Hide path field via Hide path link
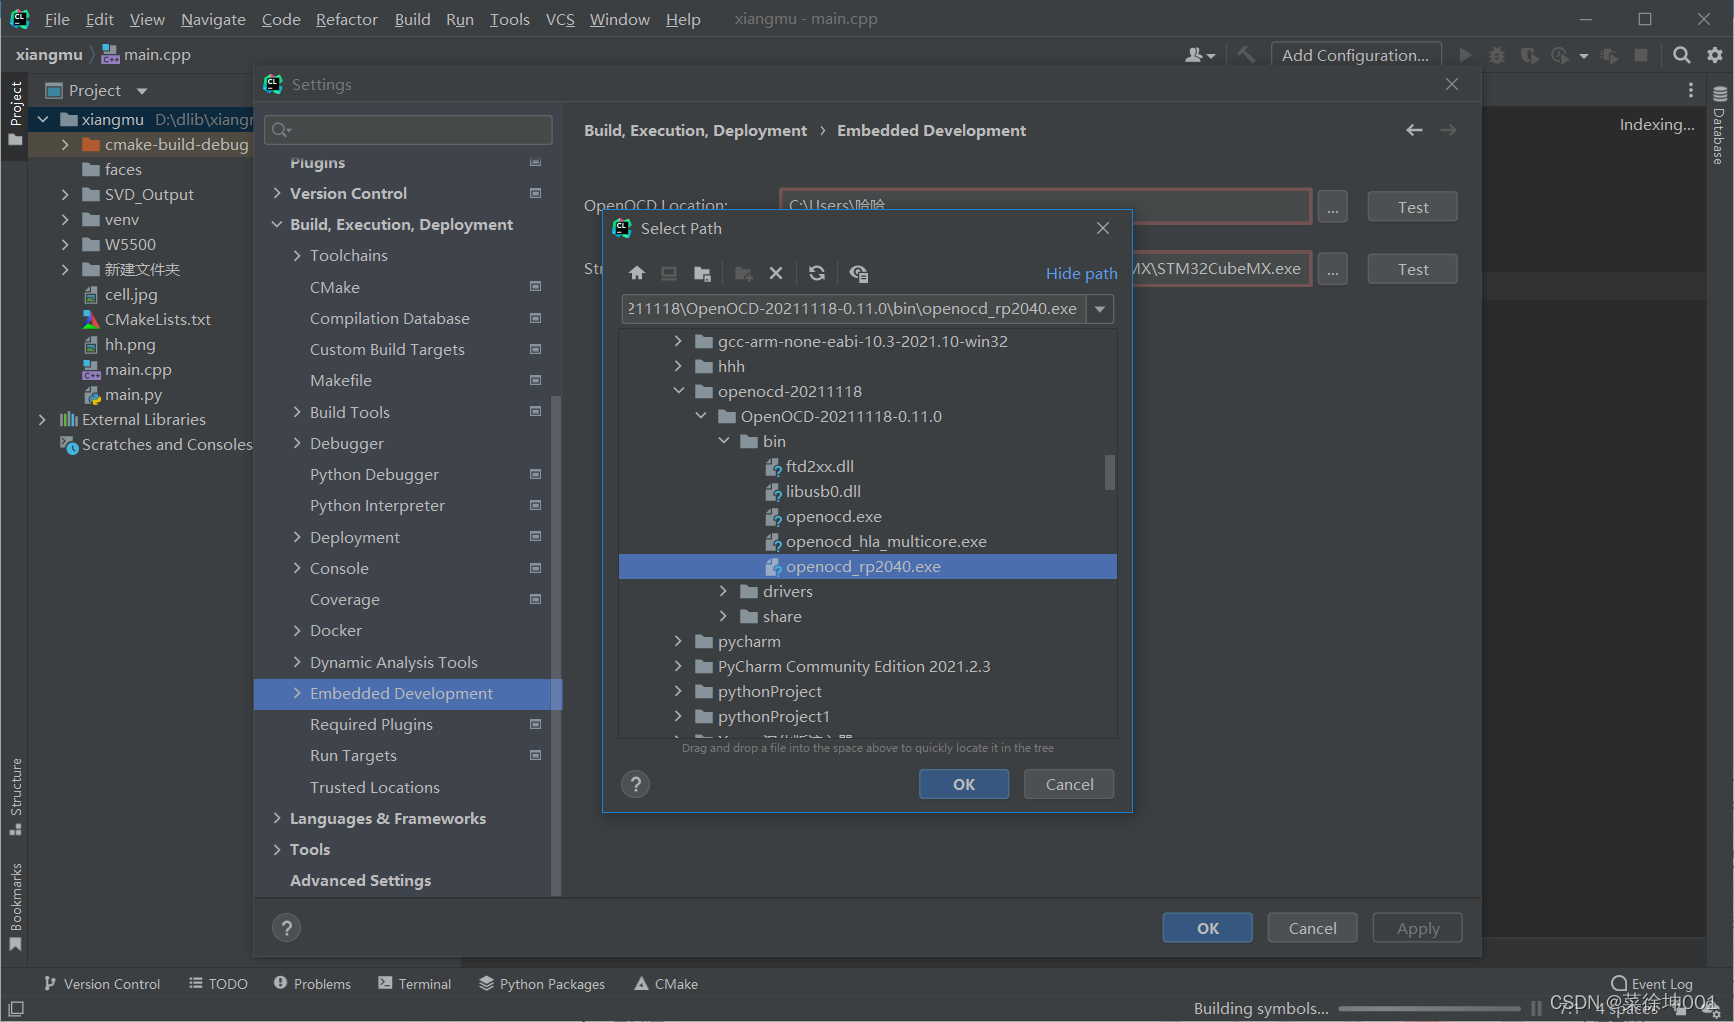Image resolution: width=1734 pixels, height=1022 pixels. tap(1081, 273)
